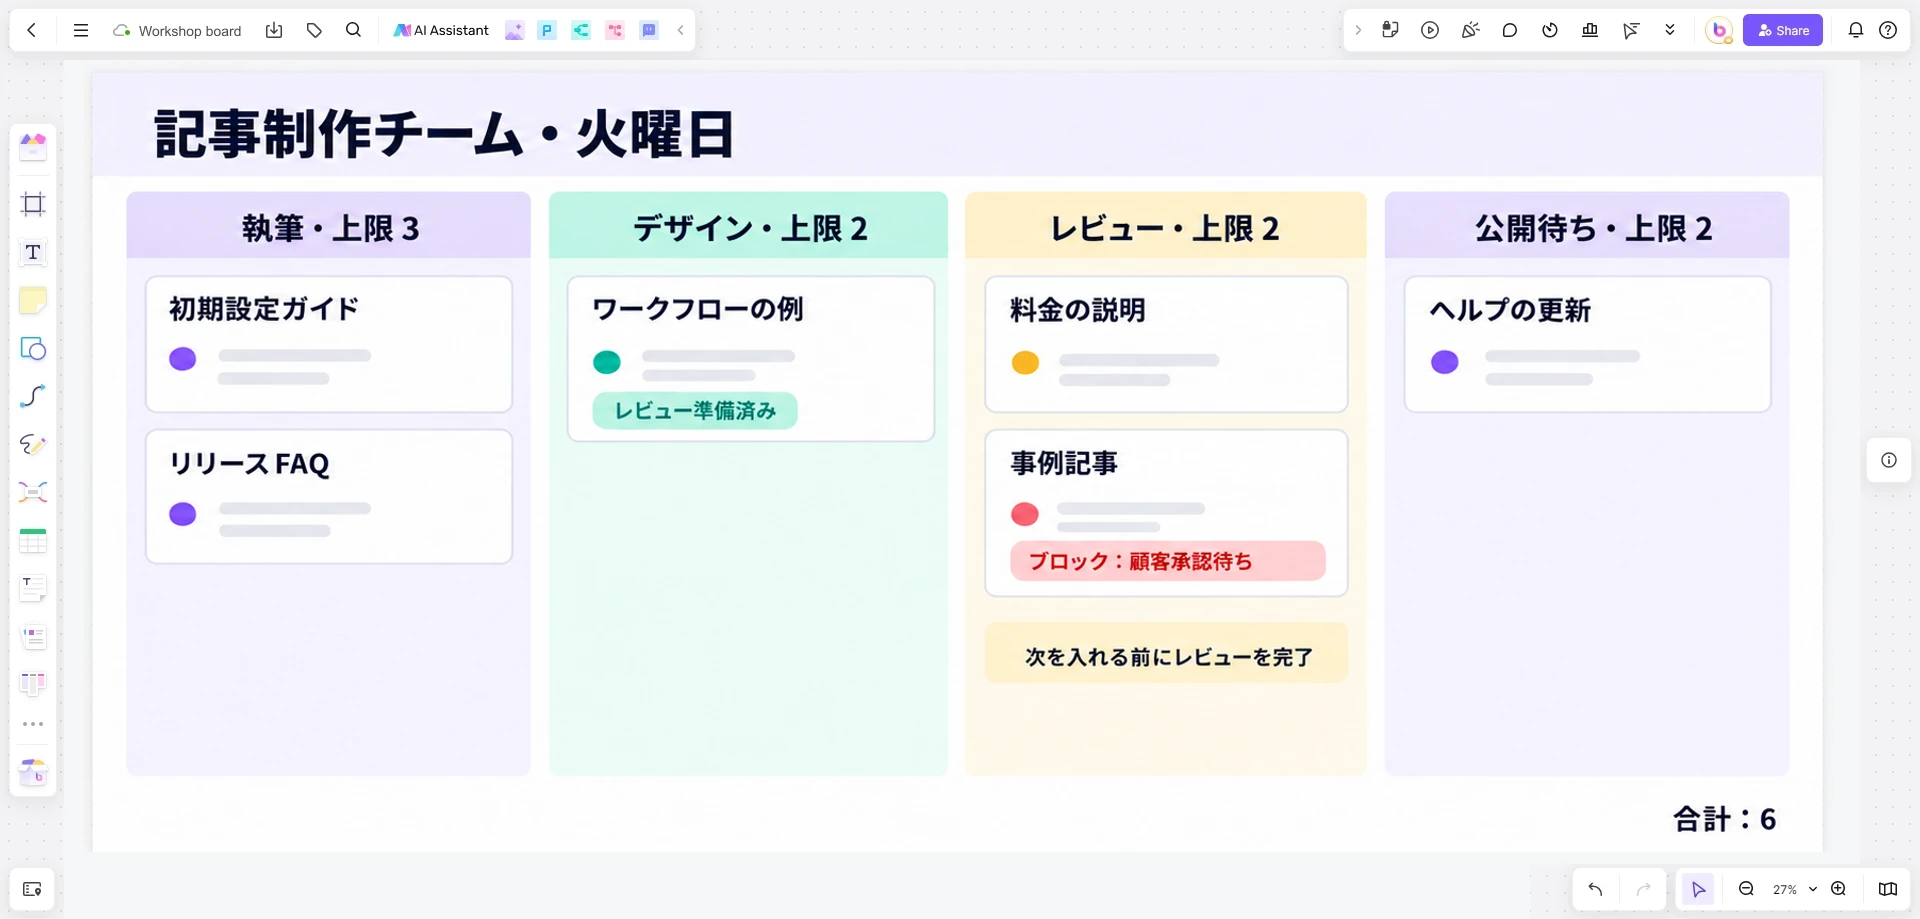Select the Frame tool in sidebar

click(33, 204)
